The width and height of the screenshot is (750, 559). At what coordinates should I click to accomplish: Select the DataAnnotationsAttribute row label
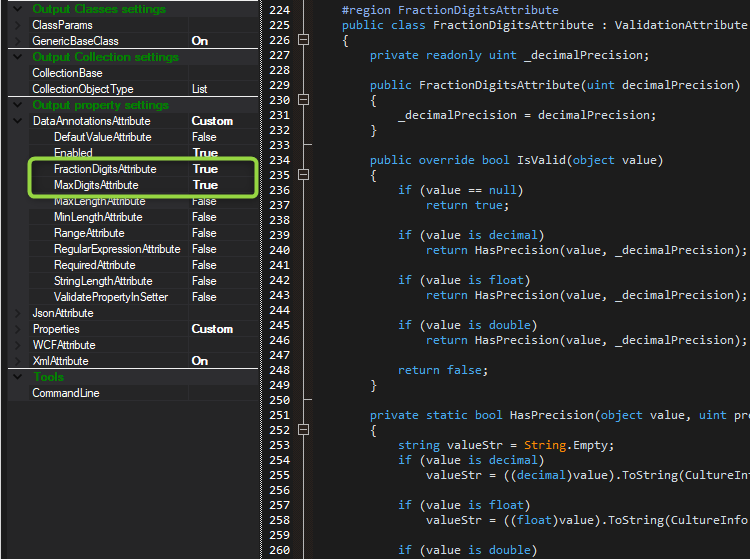point(91,121)
